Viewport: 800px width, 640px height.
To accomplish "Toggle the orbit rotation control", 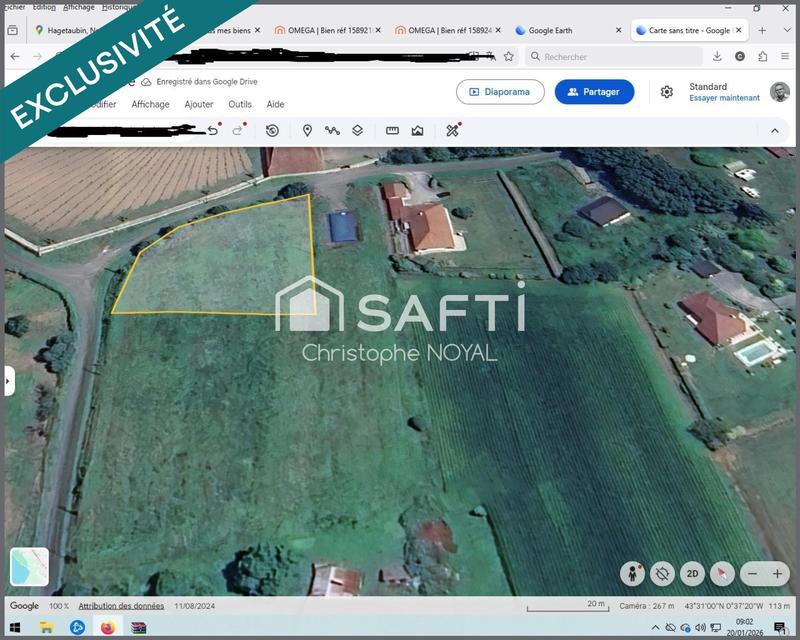I will click(x=661, y=573).
